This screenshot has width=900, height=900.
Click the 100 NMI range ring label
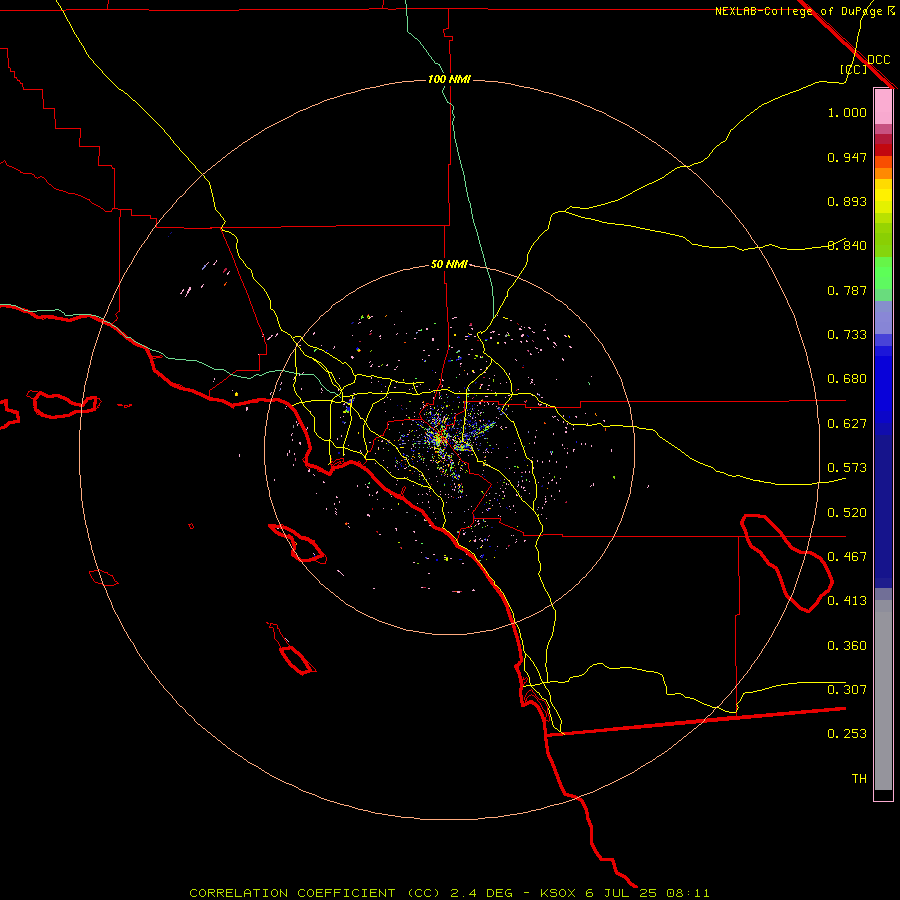449,79
